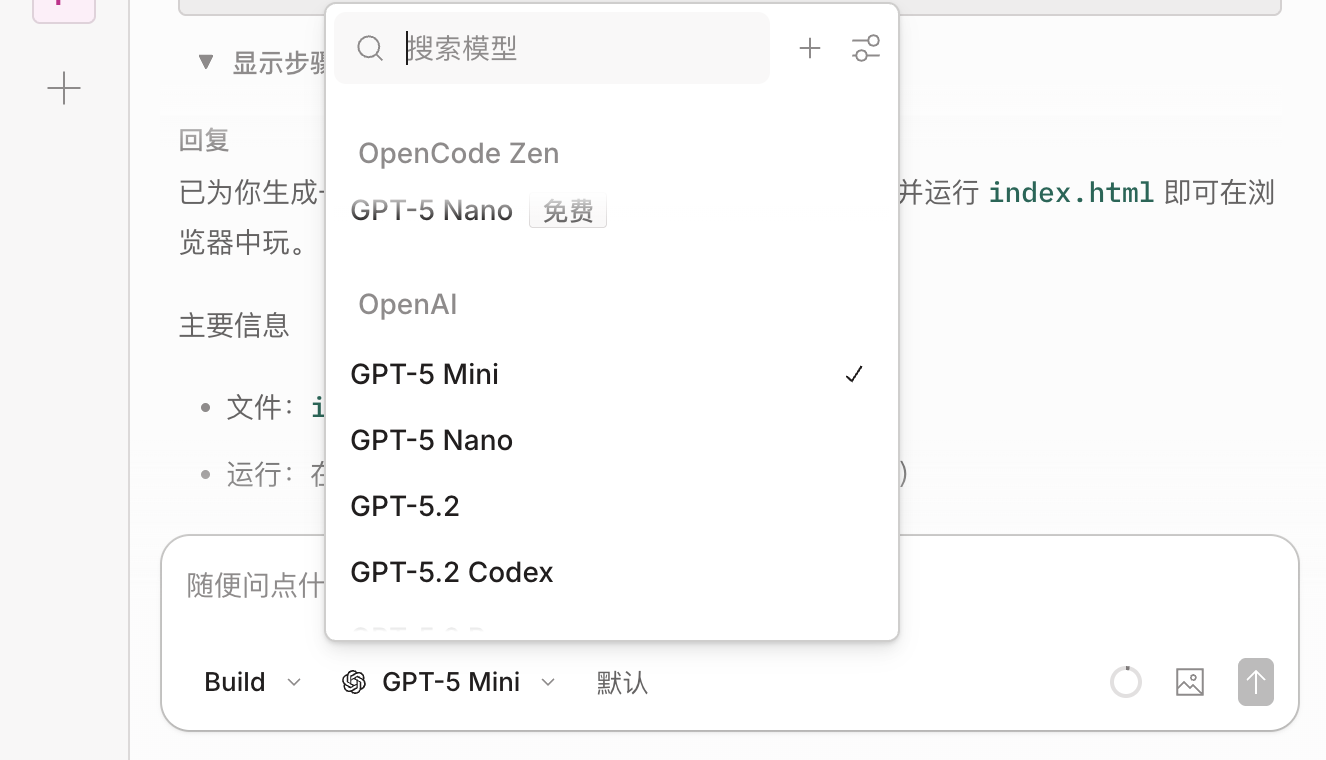Screen dimensions: 1326x760
Task: Toggle the GPT-5 Mini model selector dropdown
Action: click(450, 682)
